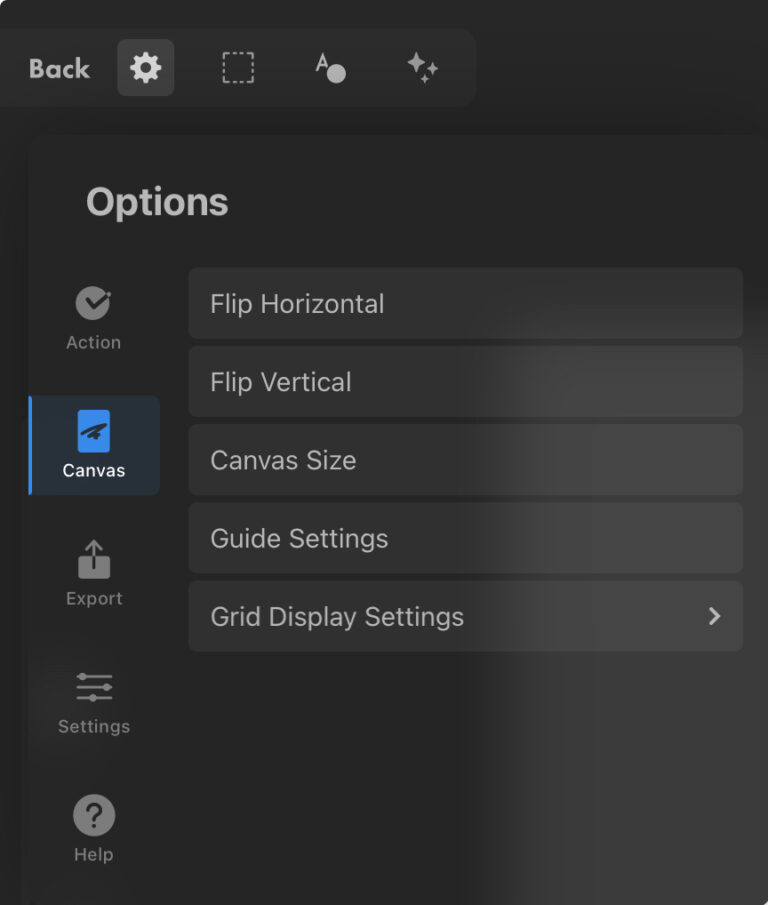Click the checkmark Action icon in the sidebar

[93, 300]
